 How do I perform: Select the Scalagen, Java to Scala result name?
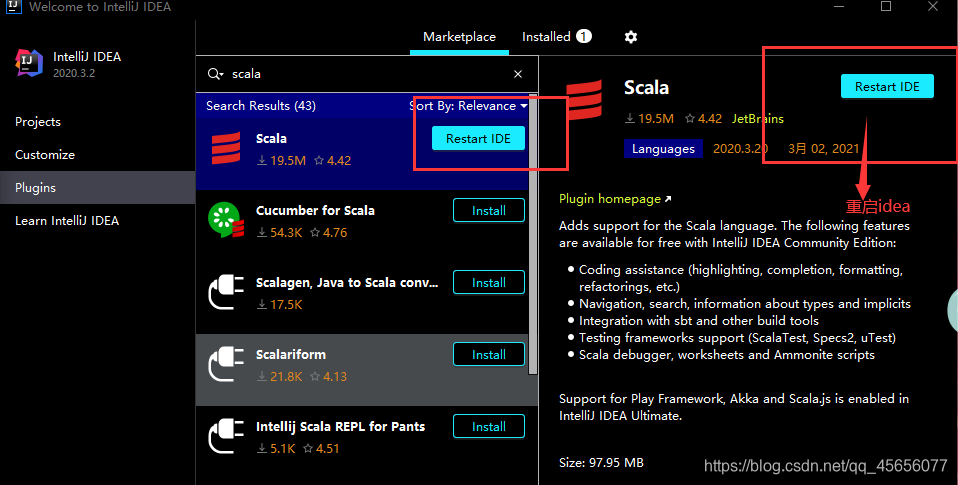pyautogui.click(x=347, y=282)
